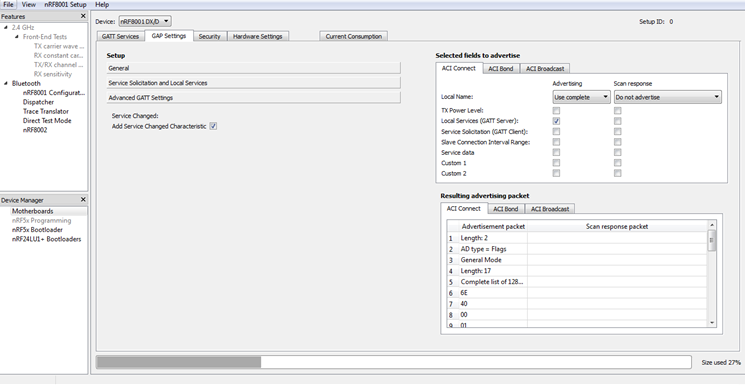Select Motherboards in Device Manager
This screenshot has height=386, width=747.
[x=32, y=211]
